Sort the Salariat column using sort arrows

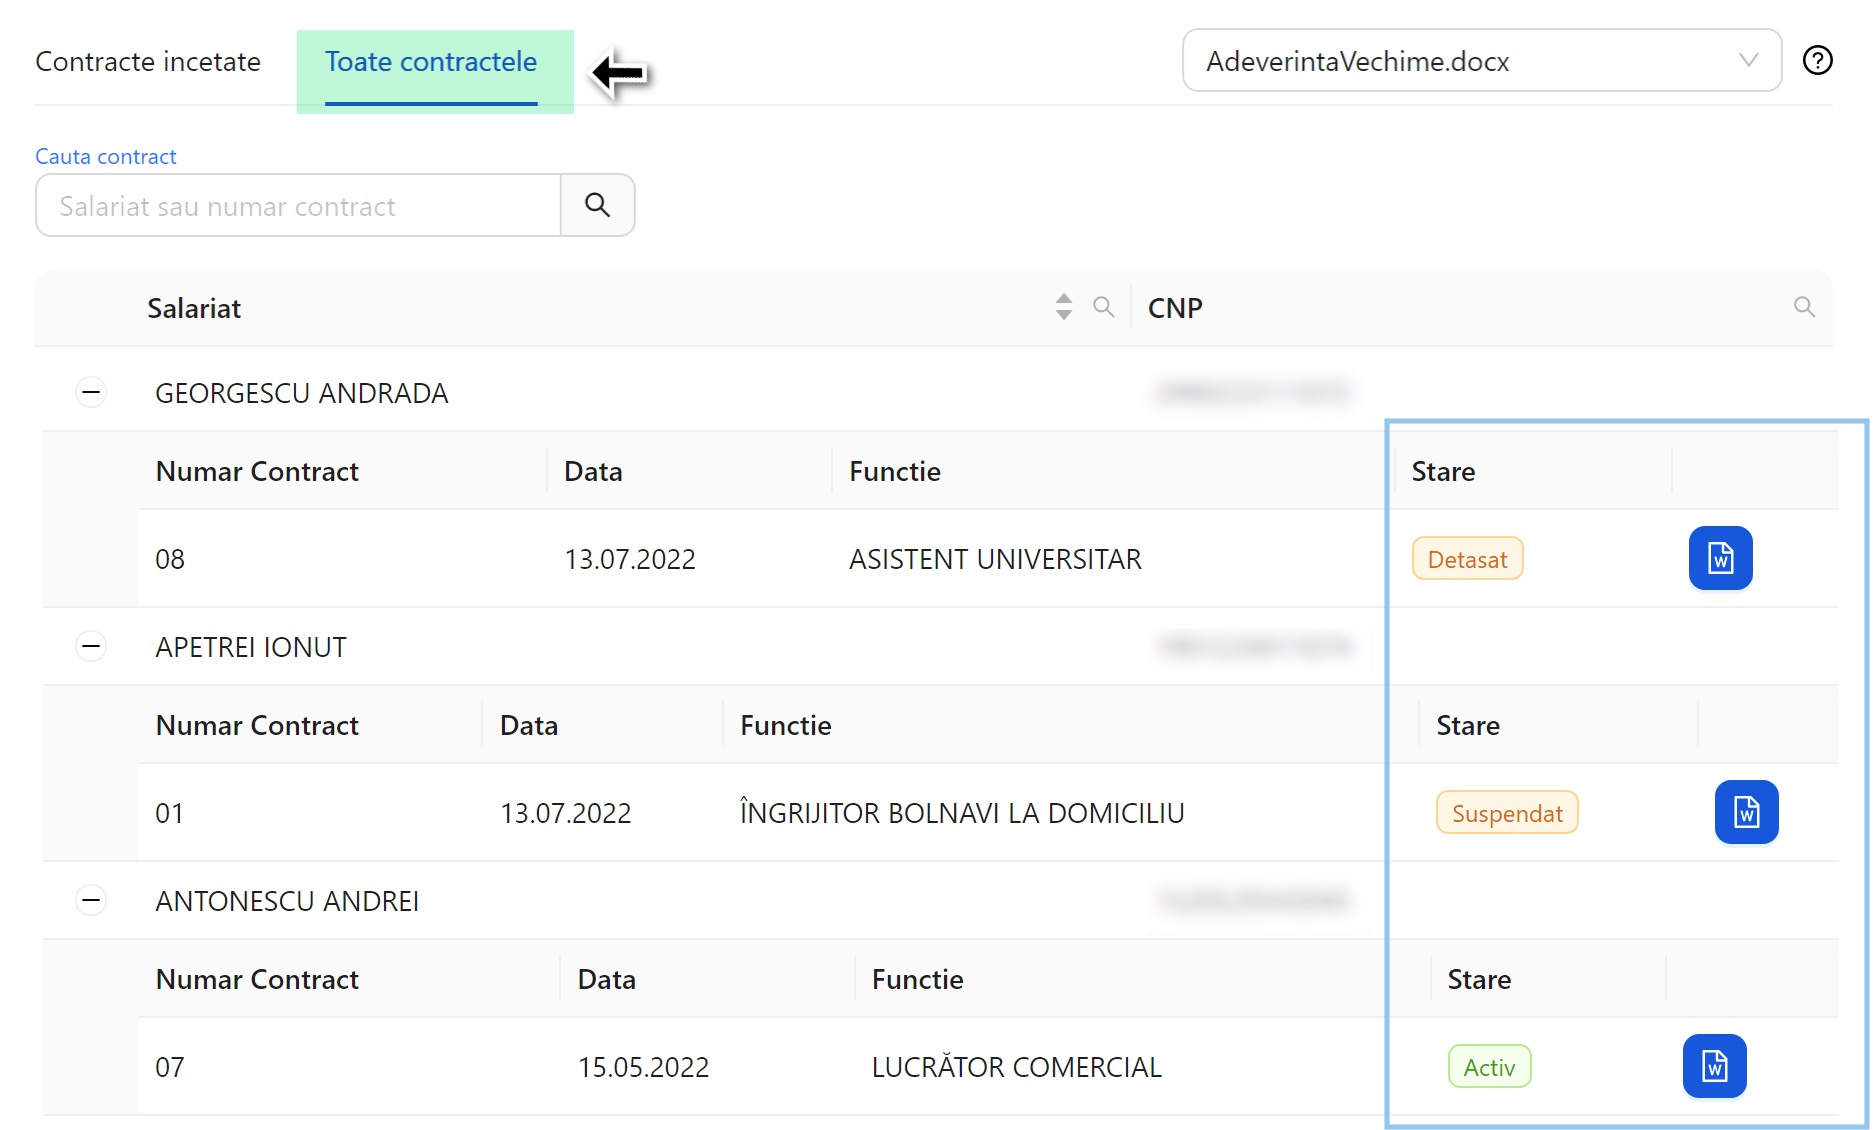tap(1063, 307)
